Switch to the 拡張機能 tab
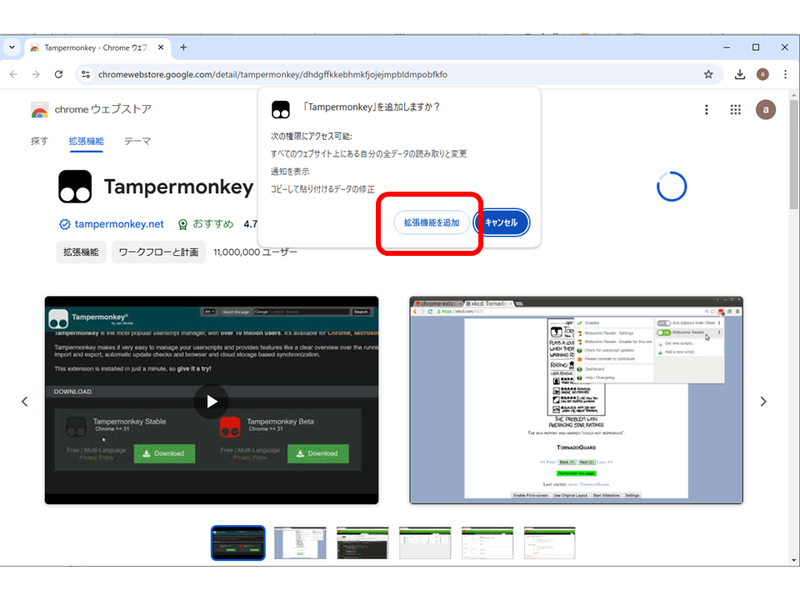Screen dimensions: 800x600 pos(86,141)
